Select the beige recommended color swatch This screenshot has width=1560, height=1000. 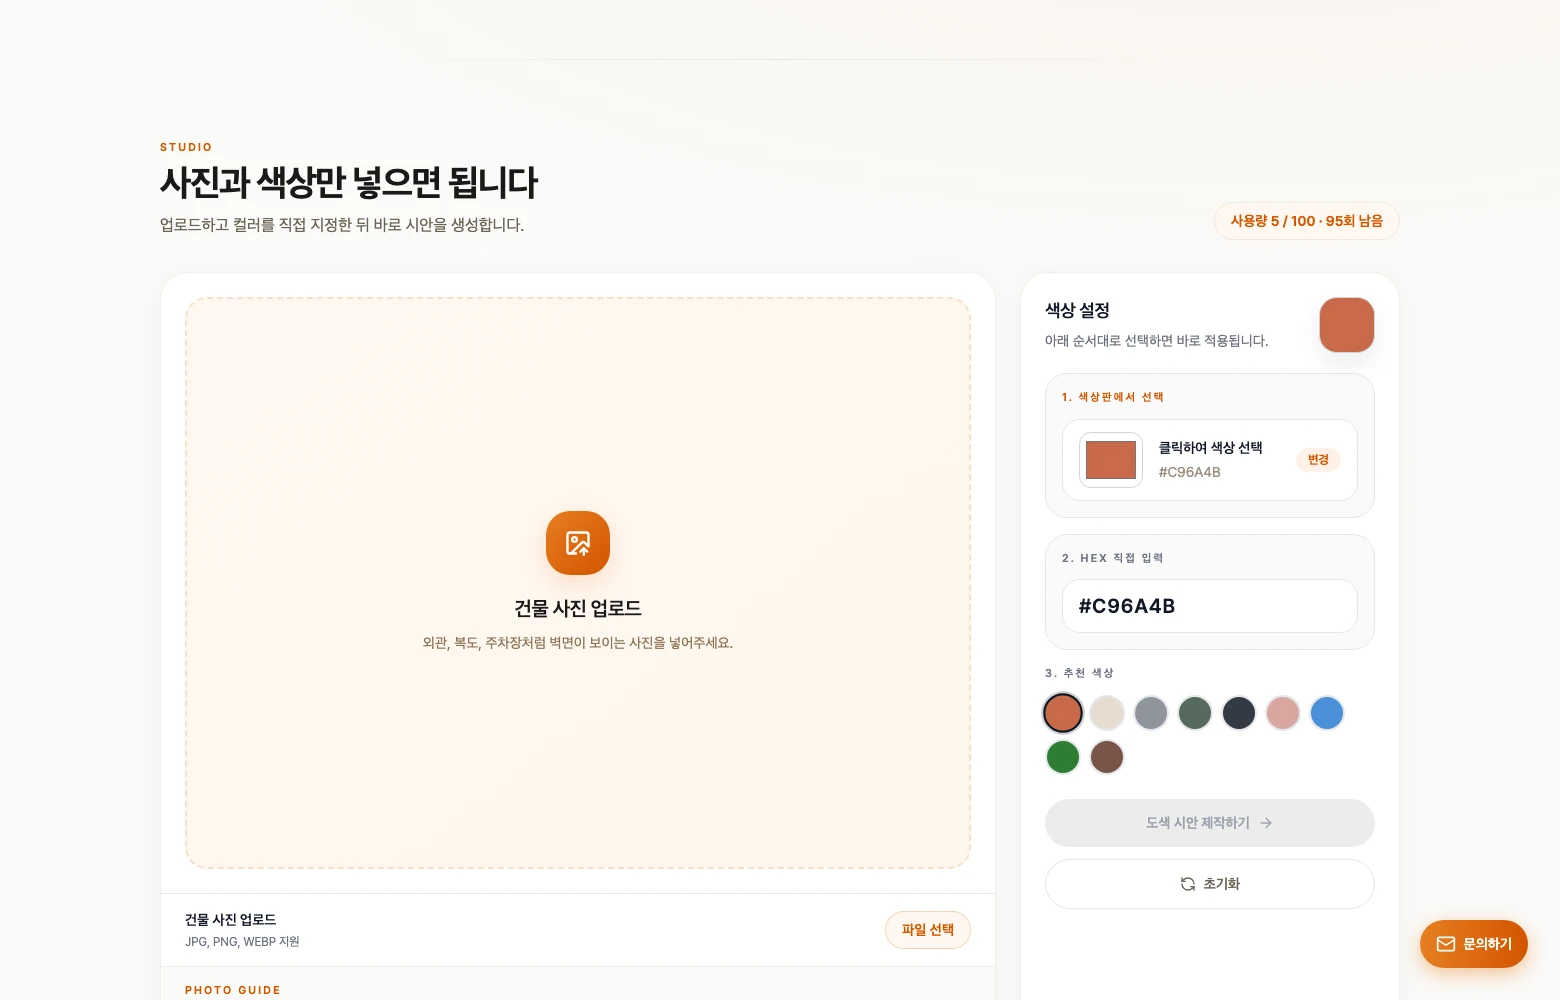[x=1107, y=713]
